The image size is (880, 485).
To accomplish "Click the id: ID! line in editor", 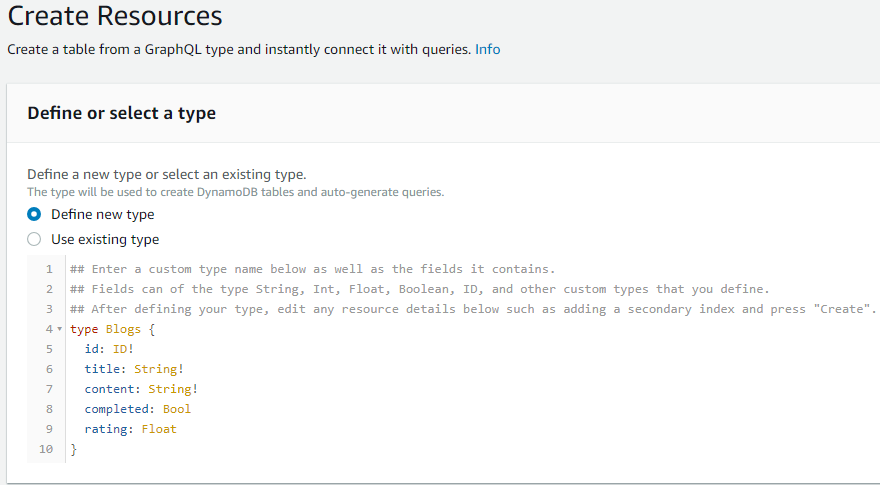I will [109, 349].
